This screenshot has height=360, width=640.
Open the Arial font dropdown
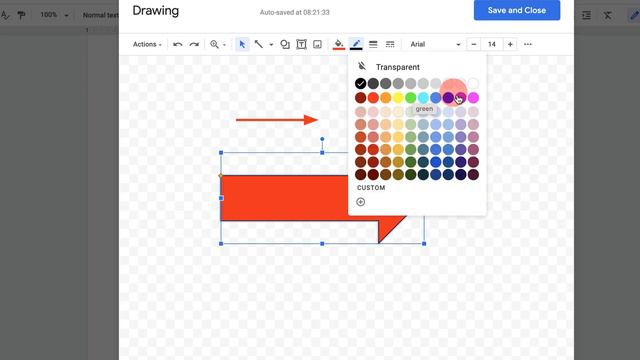pos(435,44)
